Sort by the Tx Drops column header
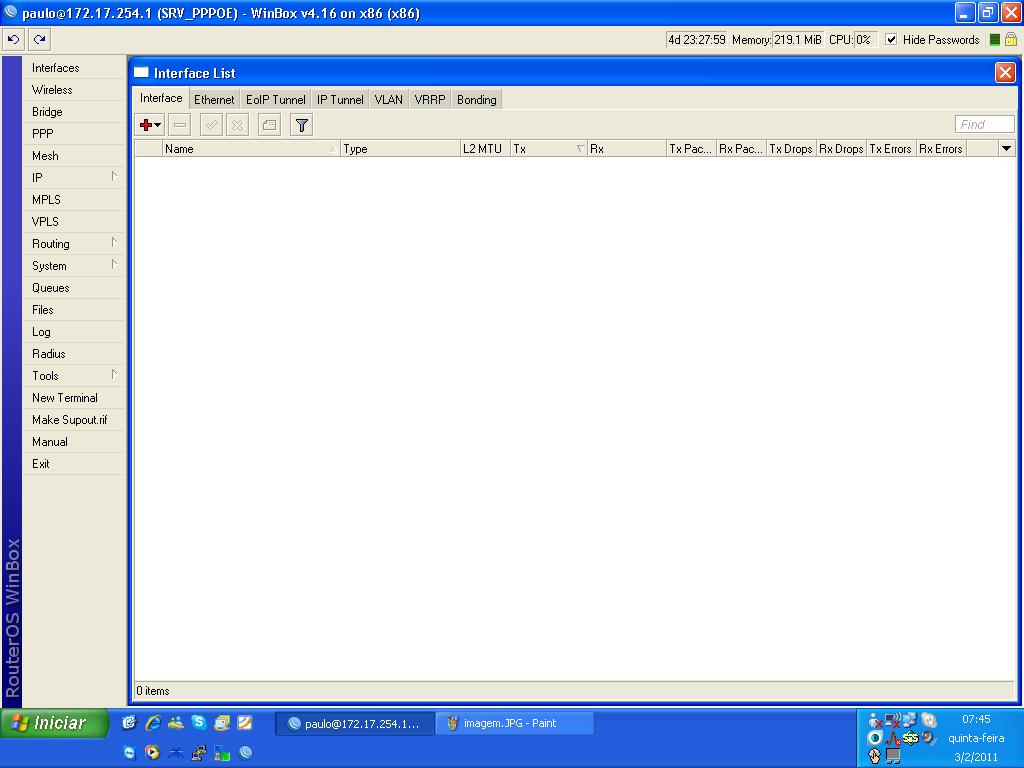 [791, 149]
